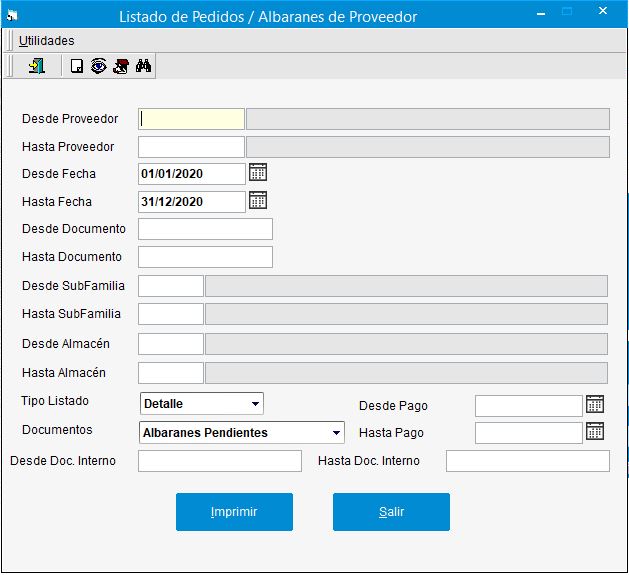Click the 'Hasta Documento' label
The image size is (629, 575).
coord(72,257)
